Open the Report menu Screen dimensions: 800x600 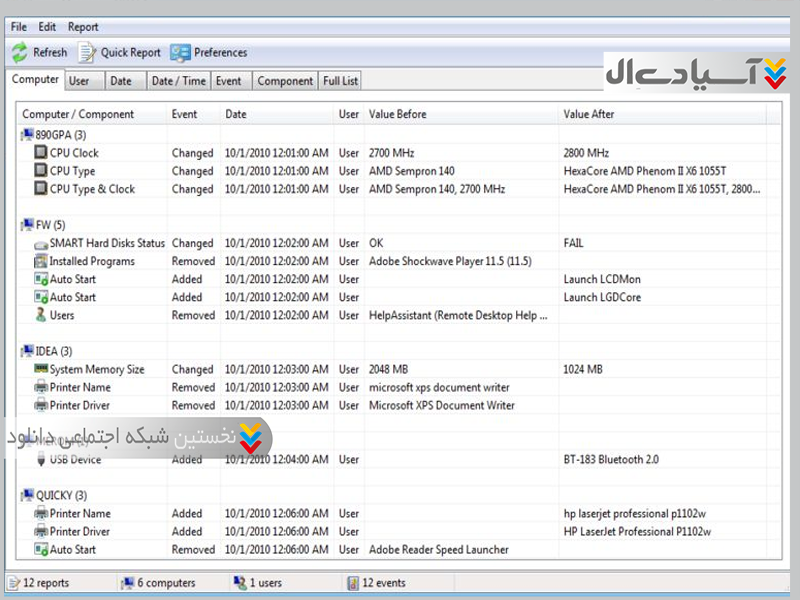83,27
